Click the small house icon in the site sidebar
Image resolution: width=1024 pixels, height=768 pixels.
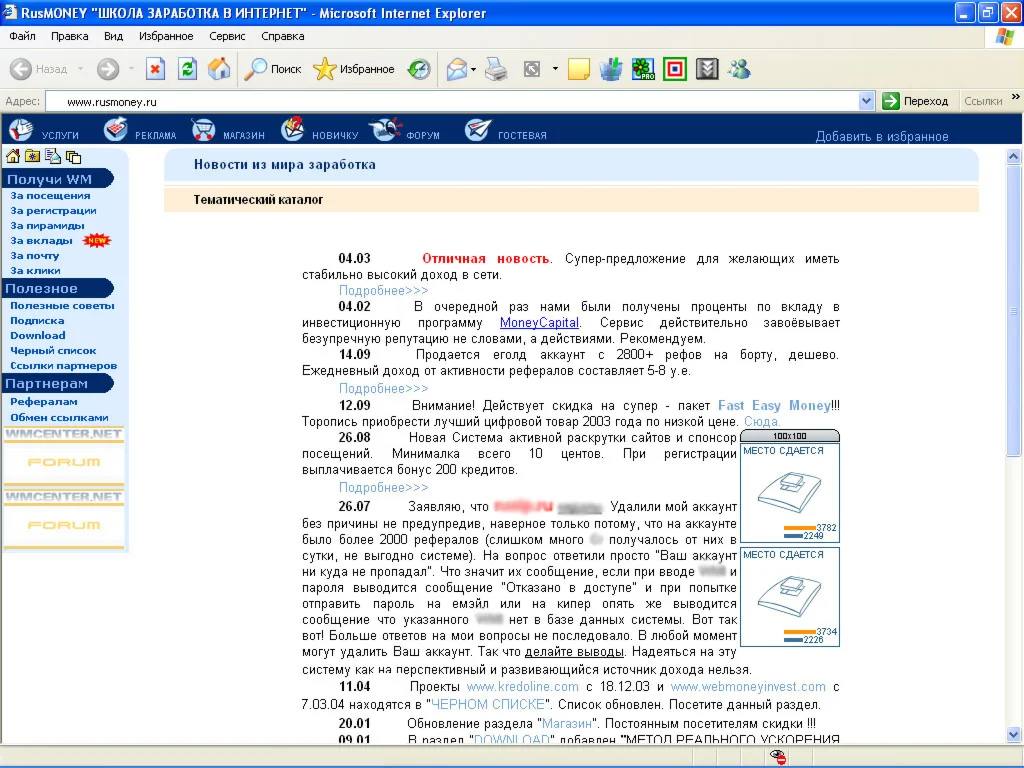point(13,156)
